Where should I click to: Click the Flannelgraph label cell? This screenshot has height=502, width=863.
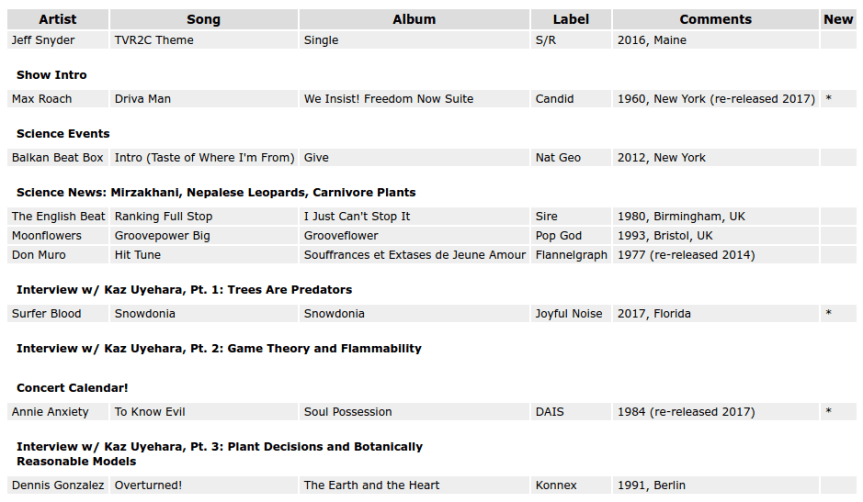click(571, 255)
